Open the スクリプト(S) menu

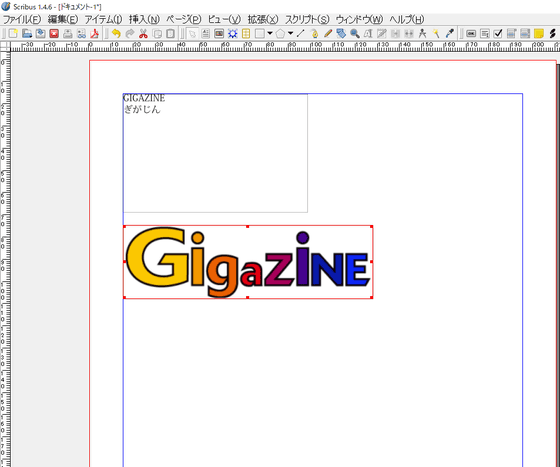coord(307,19)
